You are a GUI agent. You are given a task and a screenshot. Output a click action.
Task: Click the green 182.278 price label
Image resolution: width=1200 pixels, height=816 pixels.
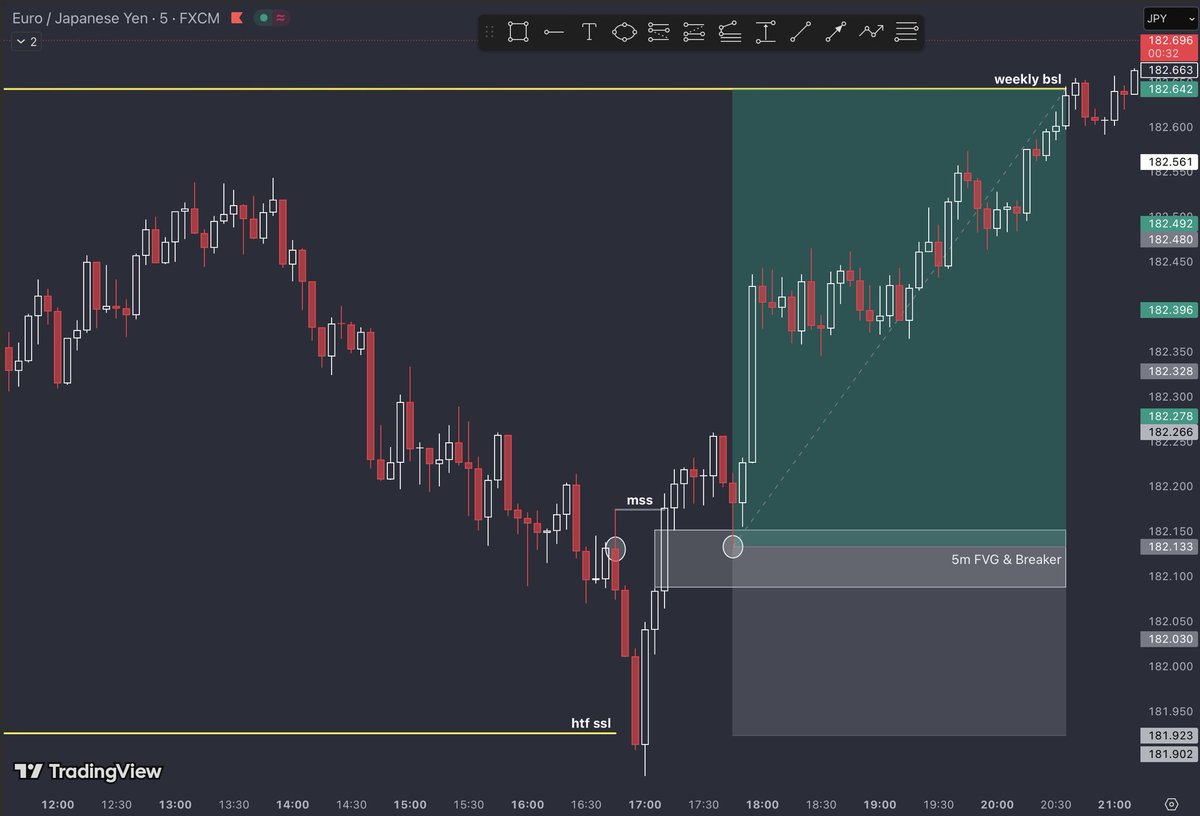point(1169,416)
